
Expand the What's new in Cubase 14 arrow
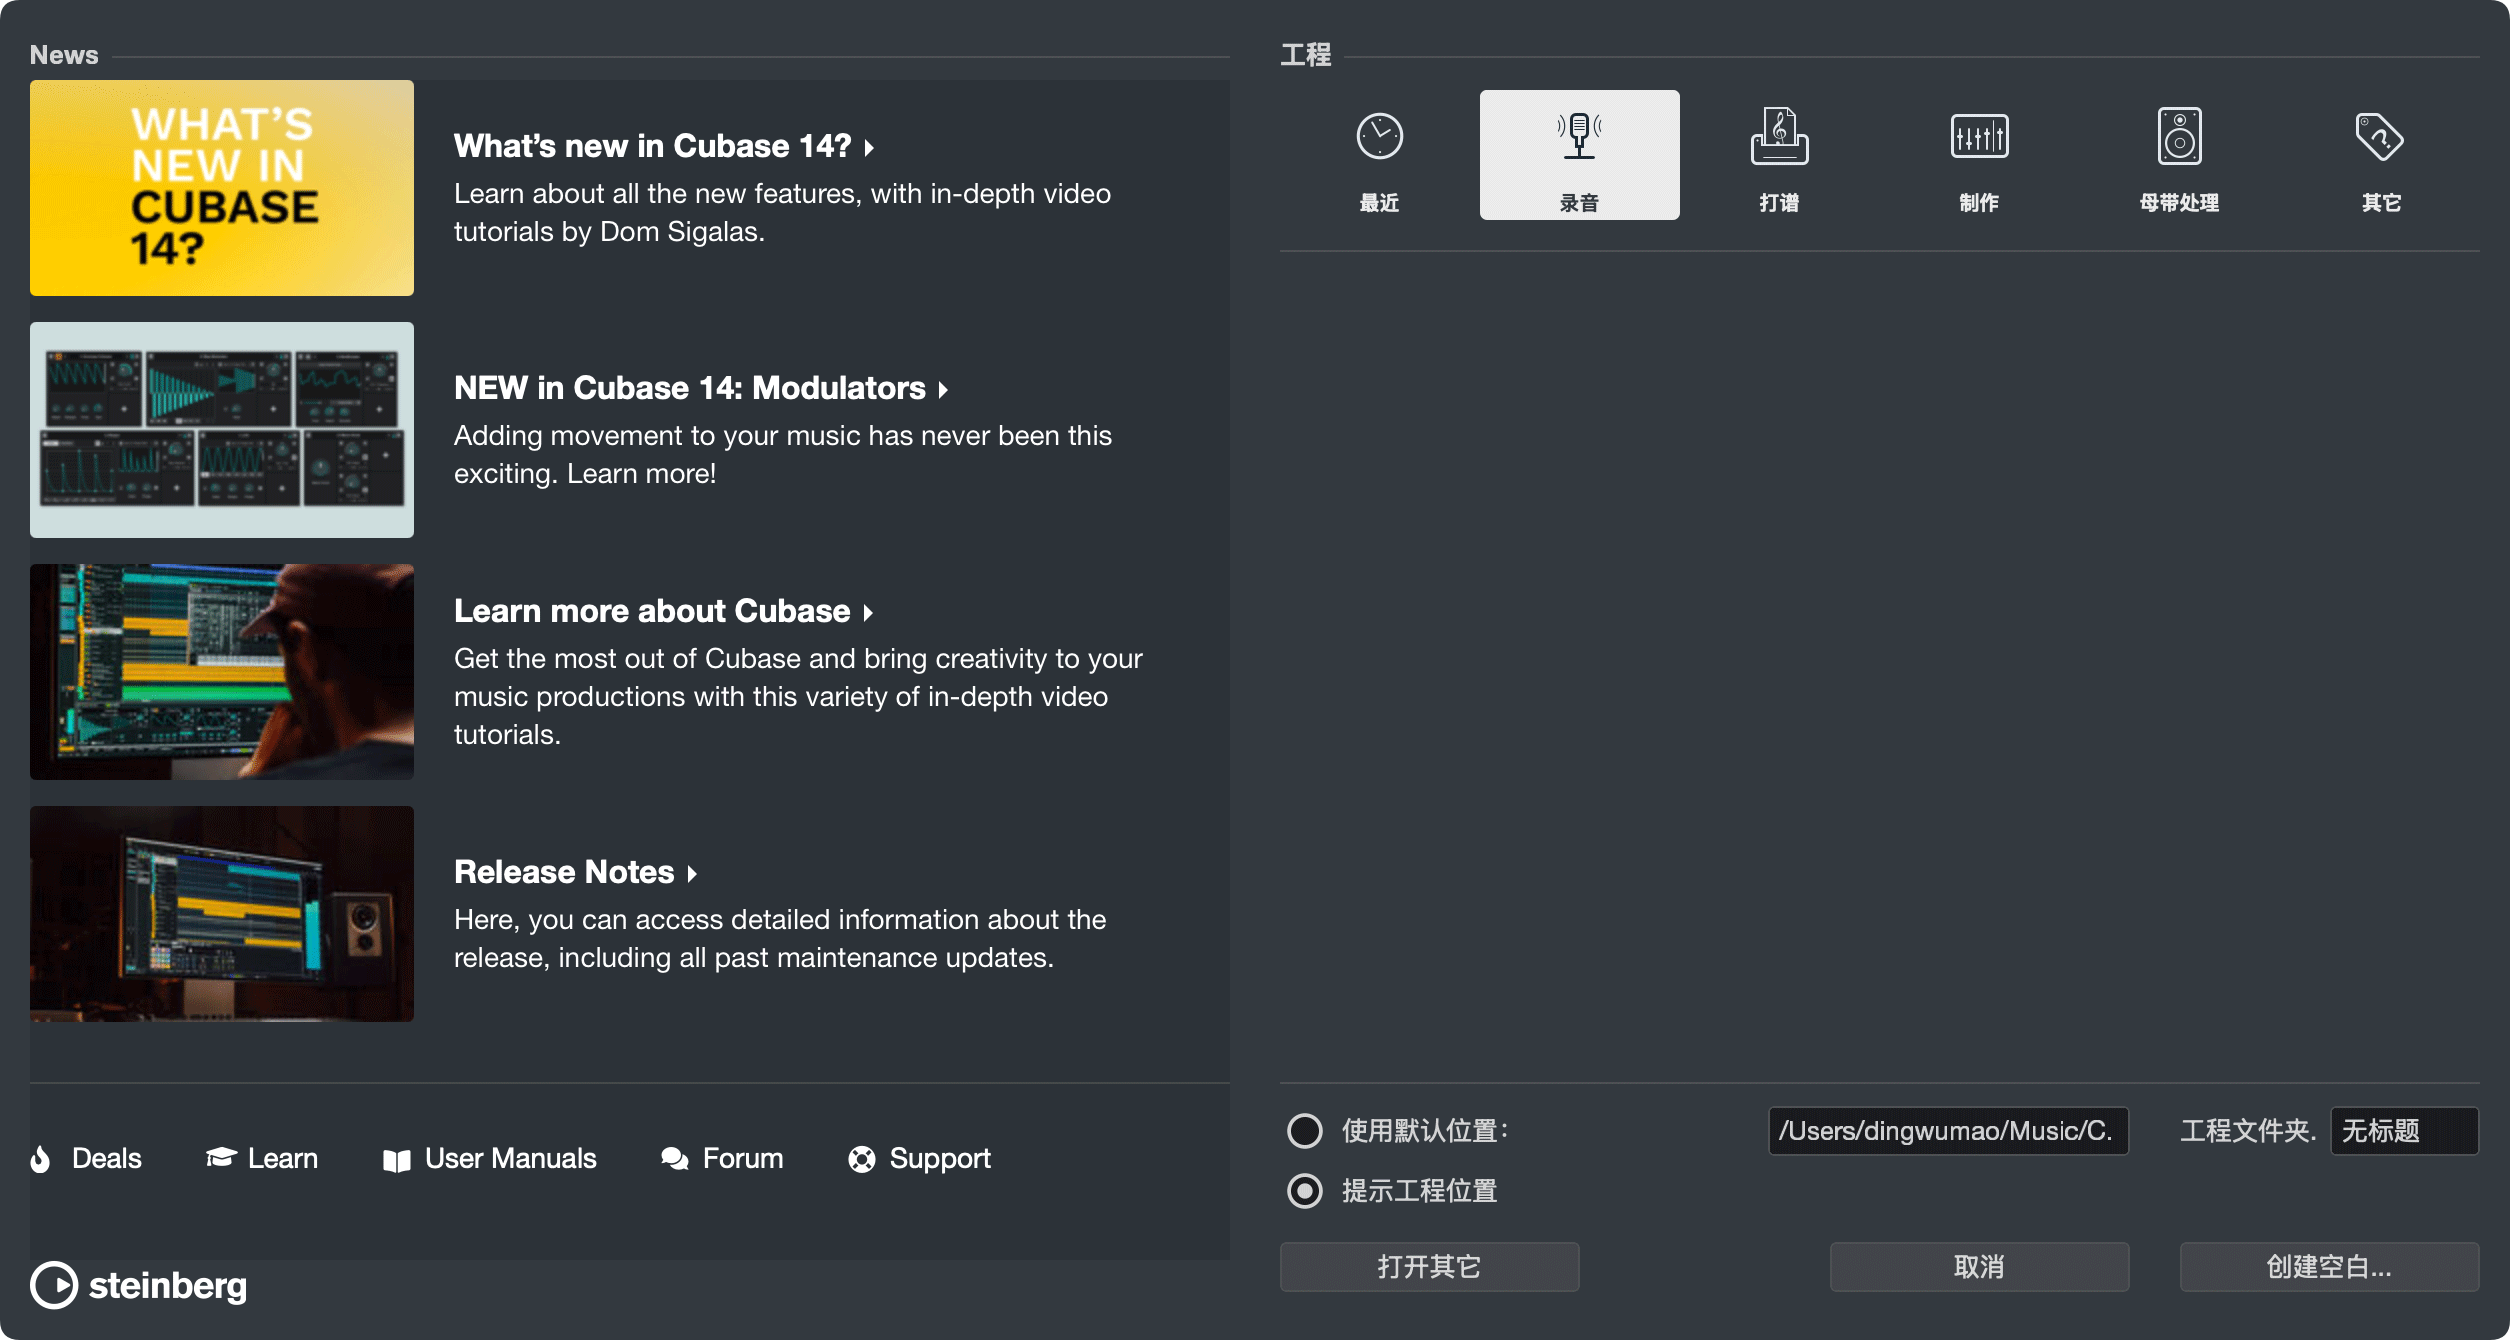tap(869, 148)
